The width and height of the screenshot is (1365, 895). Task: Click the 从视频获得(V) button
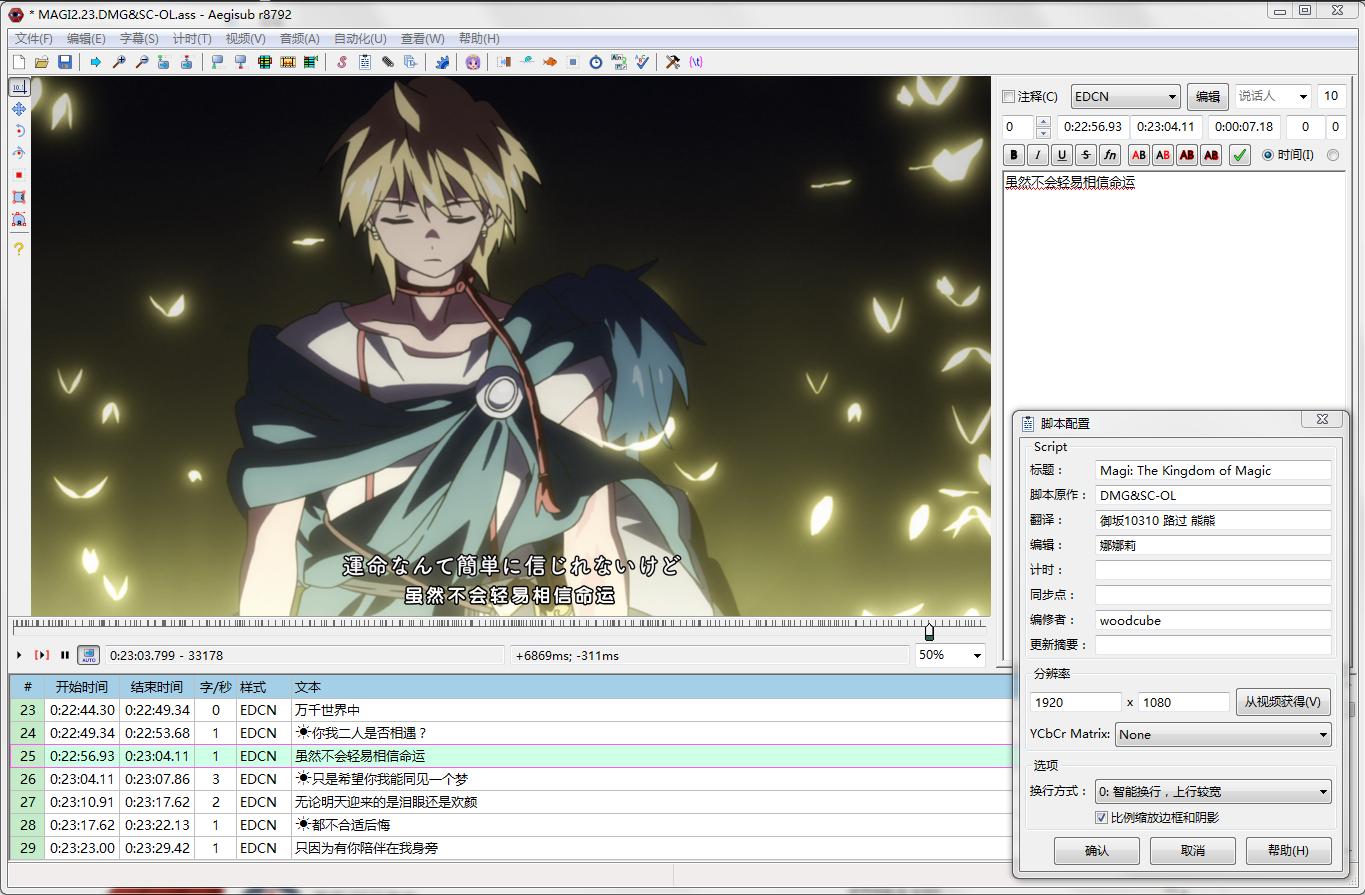click(1284, 702)
